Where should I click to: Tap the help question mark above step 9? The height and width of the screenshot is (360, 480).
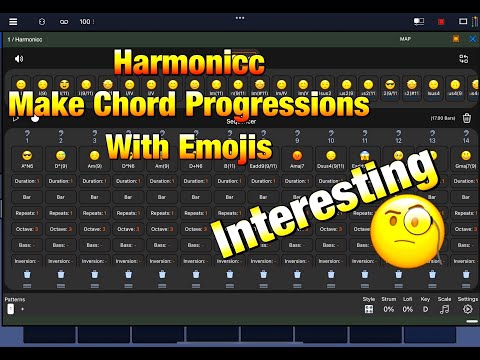297,133
